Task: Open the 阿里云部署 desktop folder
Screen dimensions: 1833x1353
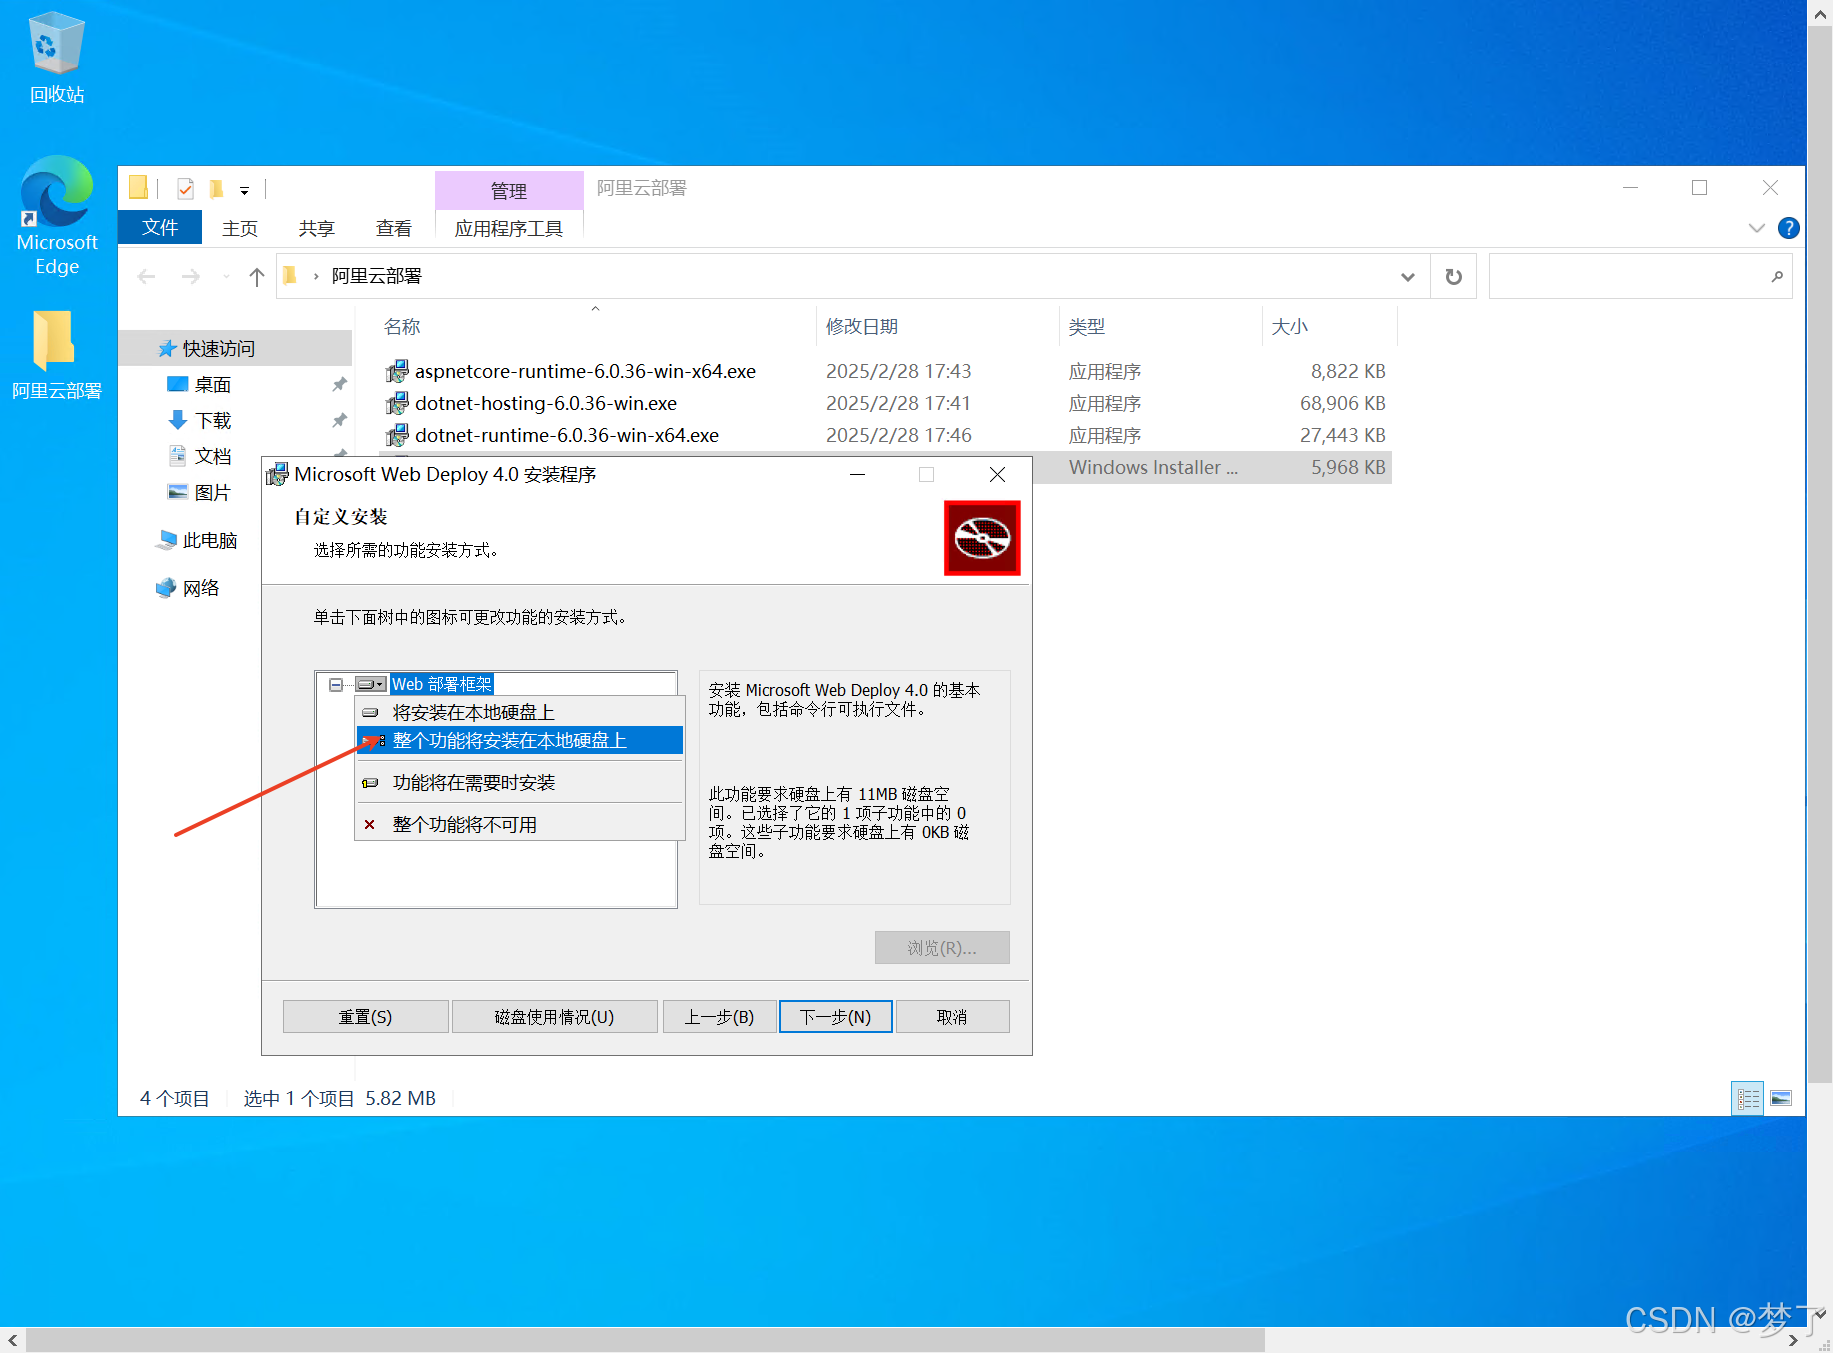Action: coord(56,355)
